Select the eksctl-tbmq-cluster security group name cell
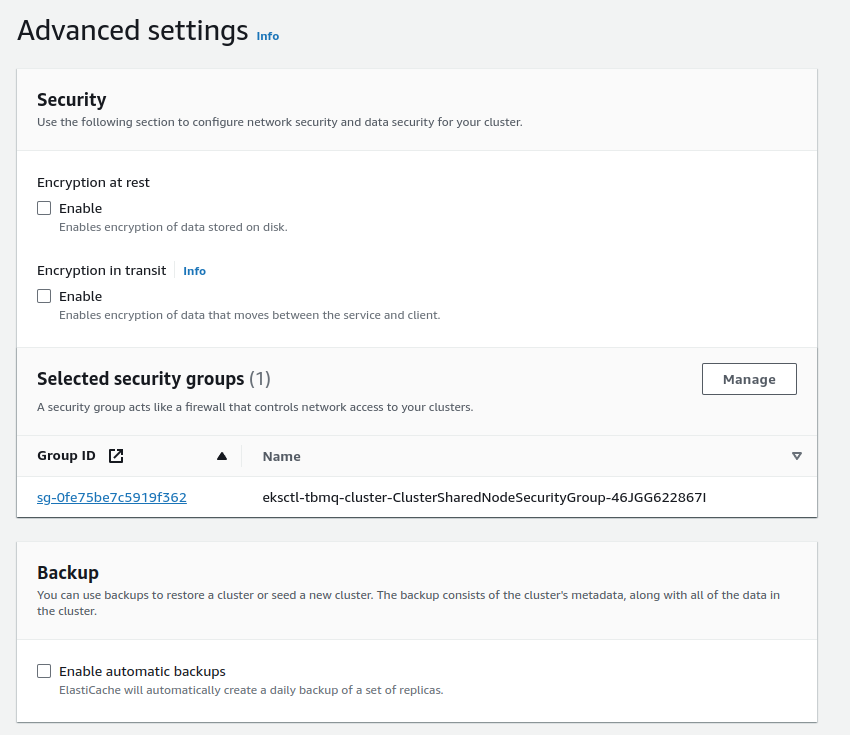This screenshot has width=850, height=735. point(484,497)
